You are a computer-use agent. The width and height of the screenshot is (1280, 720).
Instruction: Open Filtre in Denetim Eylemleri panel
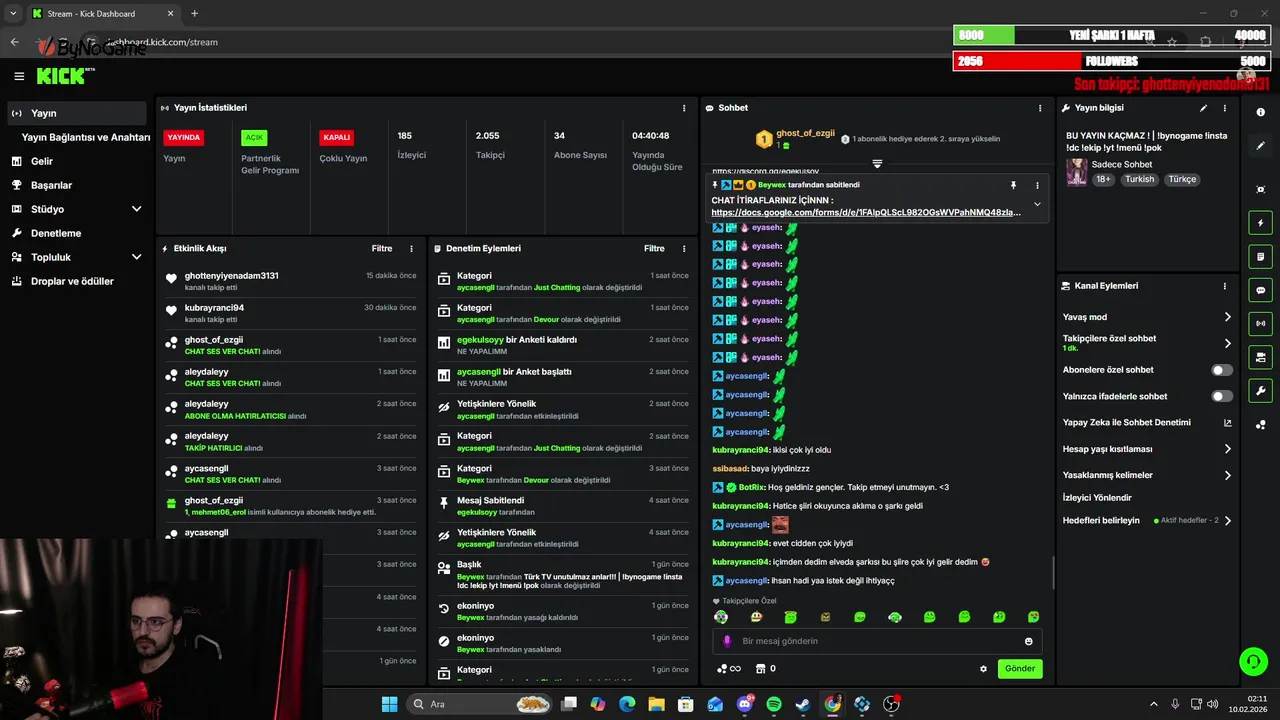pyautogui.click(x=654, y=249)
